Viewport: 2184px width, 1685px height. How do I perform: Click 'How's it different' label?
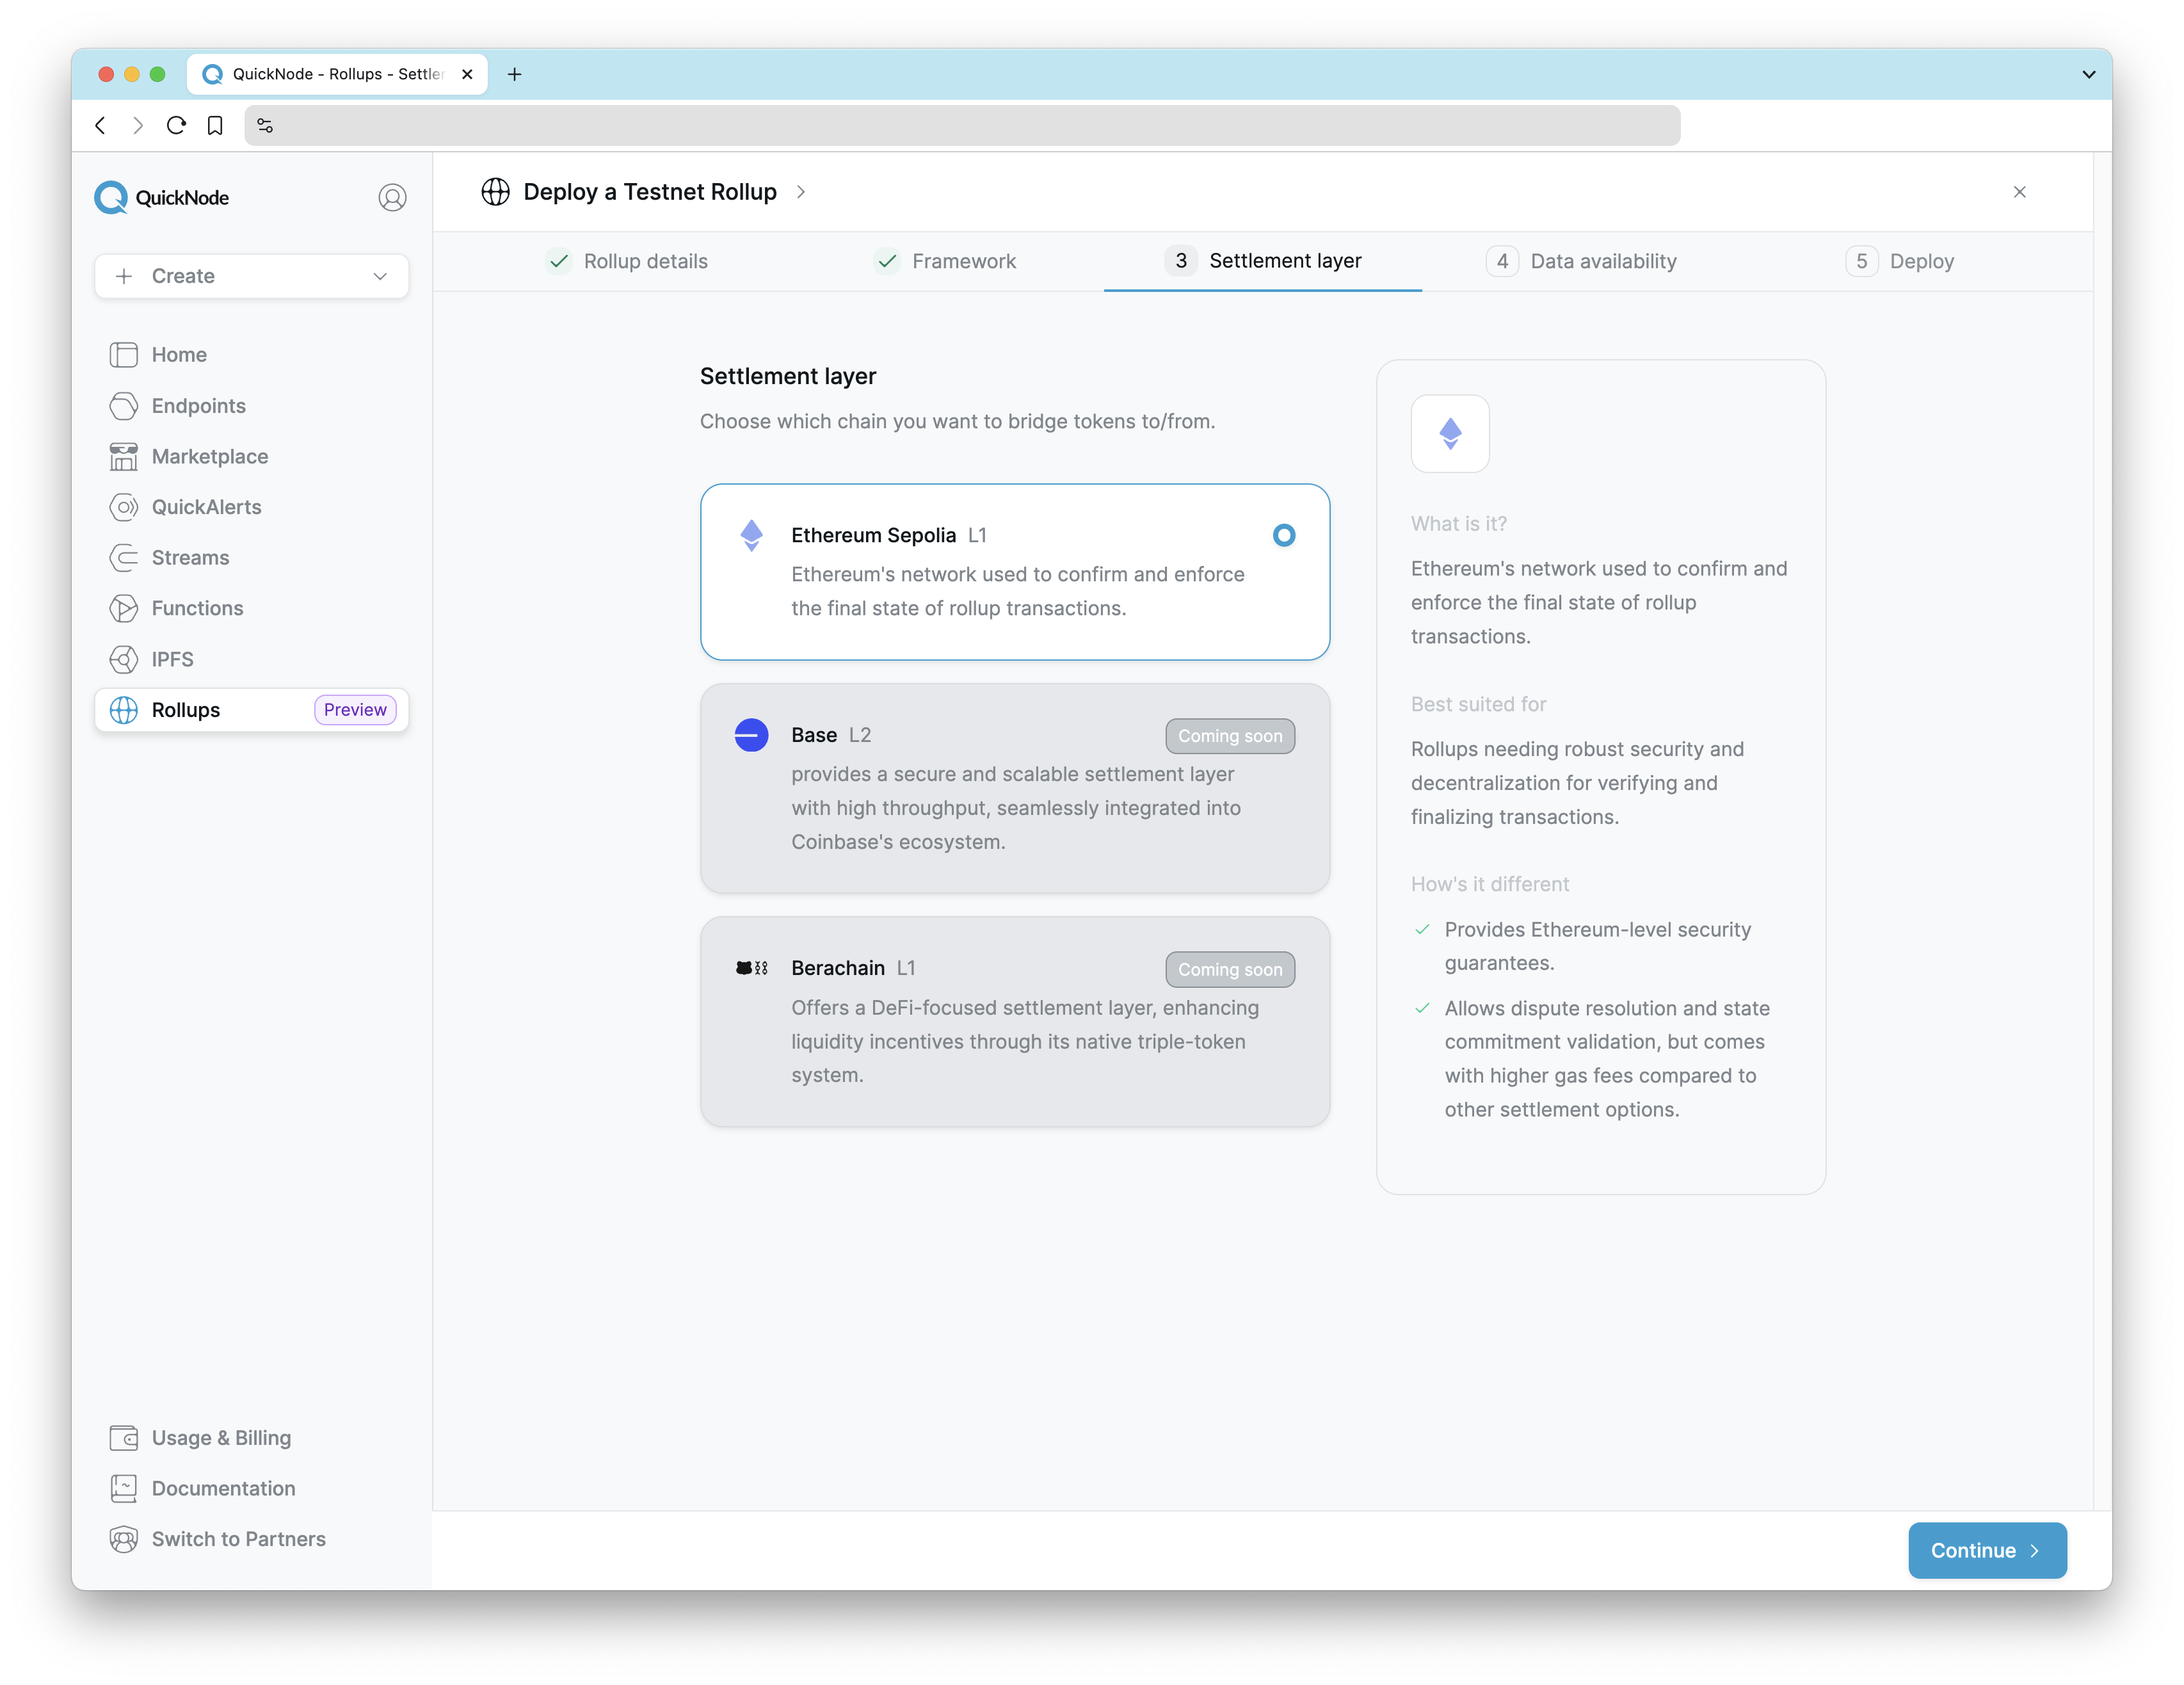point(1489,884)
